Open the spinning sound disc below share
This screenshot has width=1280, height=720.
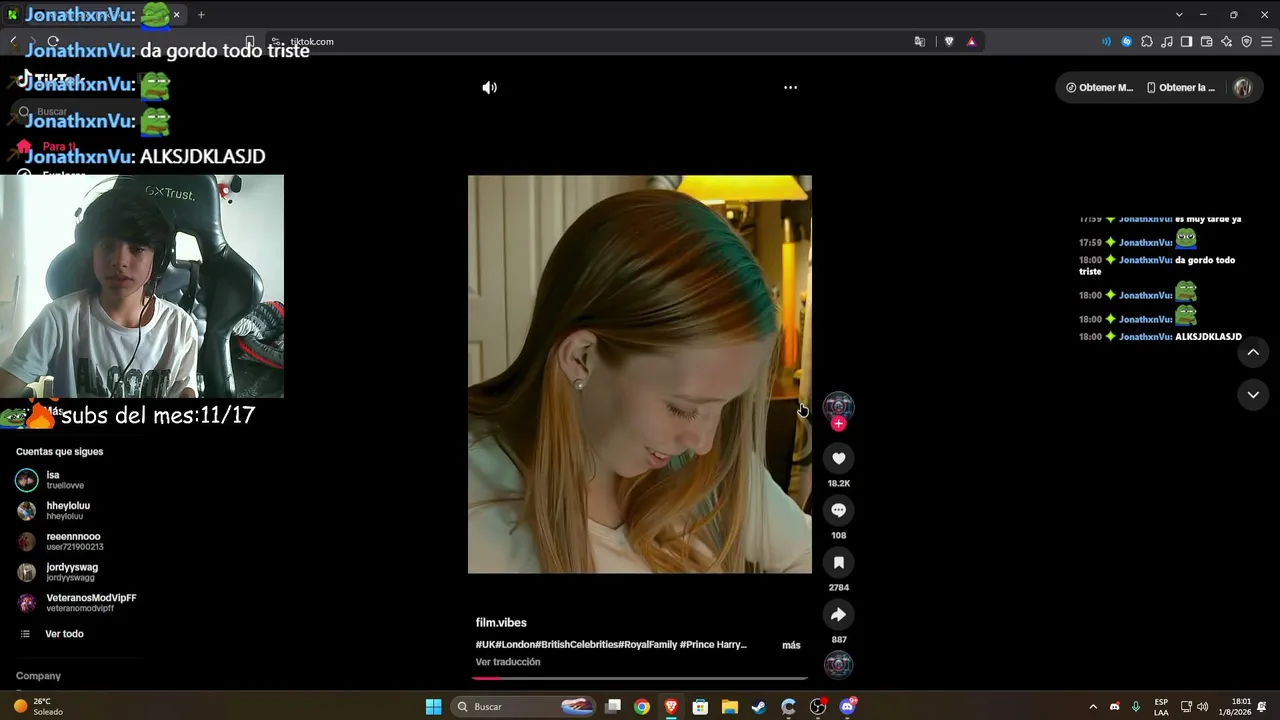838,664
